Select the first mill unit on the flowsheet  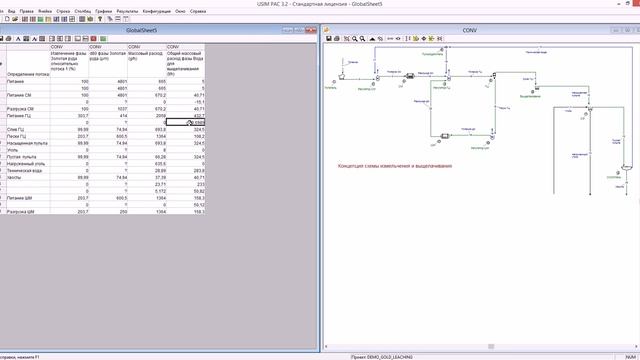410,76
